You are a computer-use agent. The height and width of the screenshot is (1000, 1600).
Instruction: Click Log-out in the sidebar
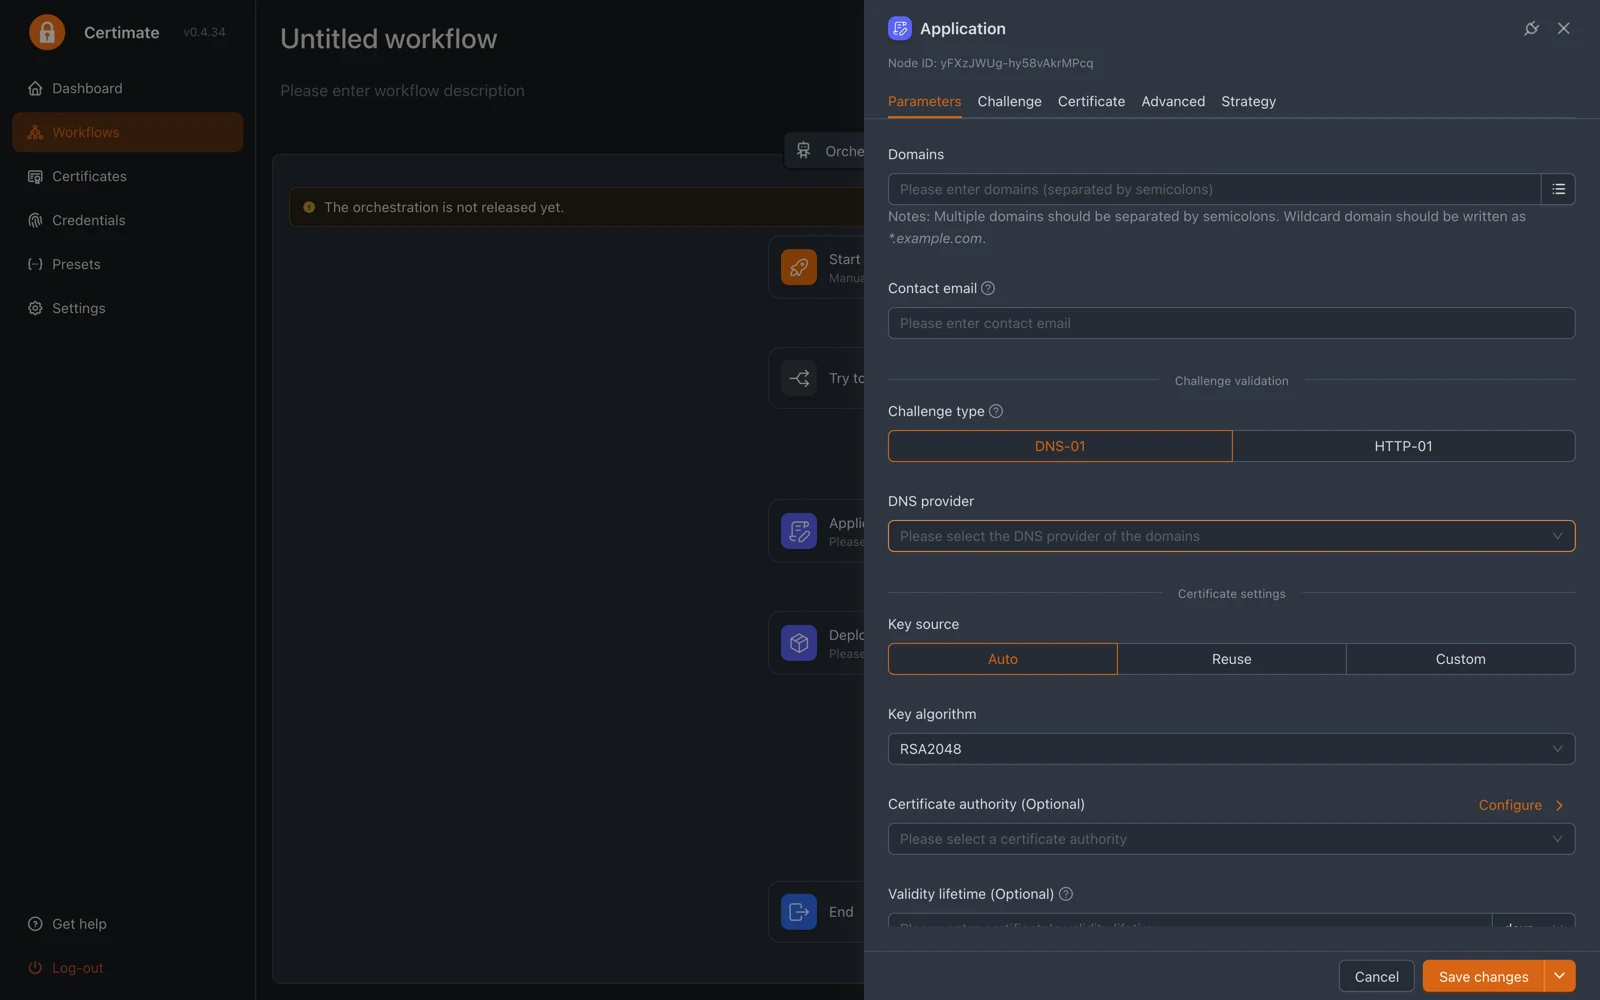[127, 968]
